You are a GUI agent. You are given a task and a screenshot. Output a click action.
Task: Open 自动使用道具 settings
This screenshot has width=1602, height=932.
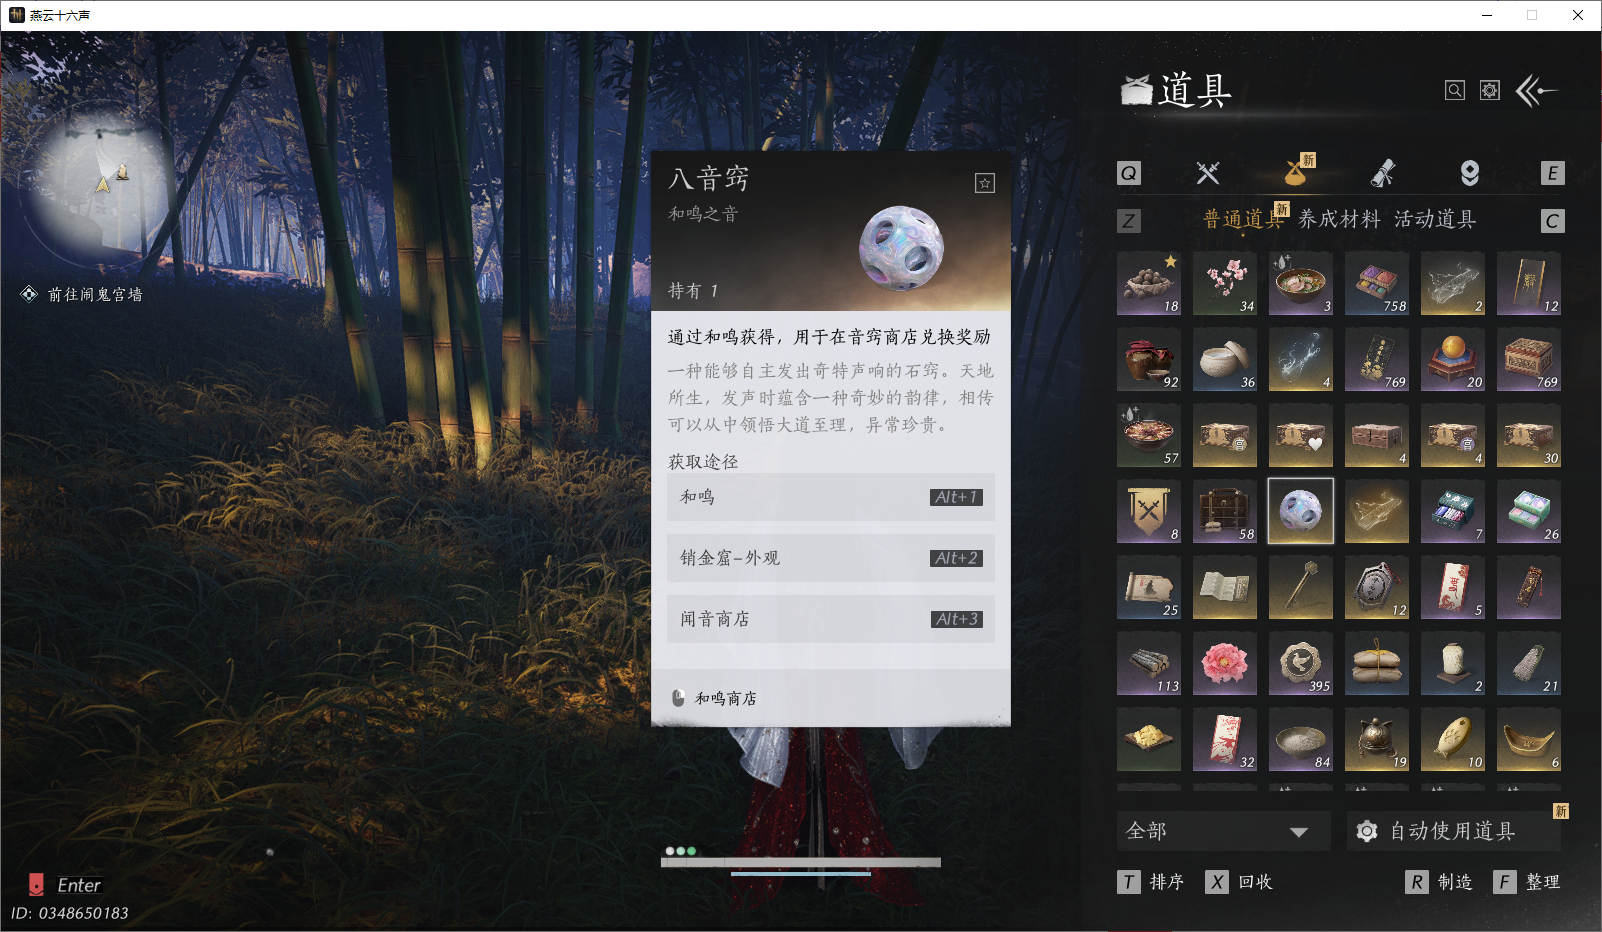[1454, 831]
